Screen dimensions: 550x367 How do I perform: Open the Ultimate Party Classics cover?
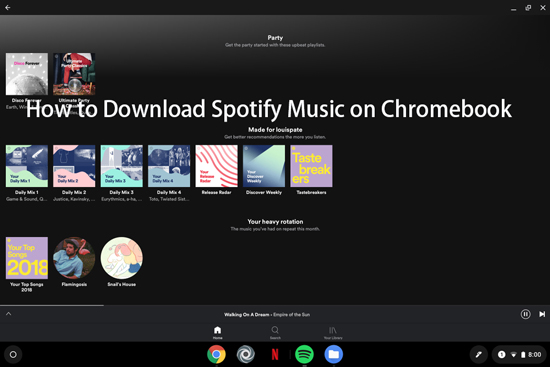click(x=74, y=74)
